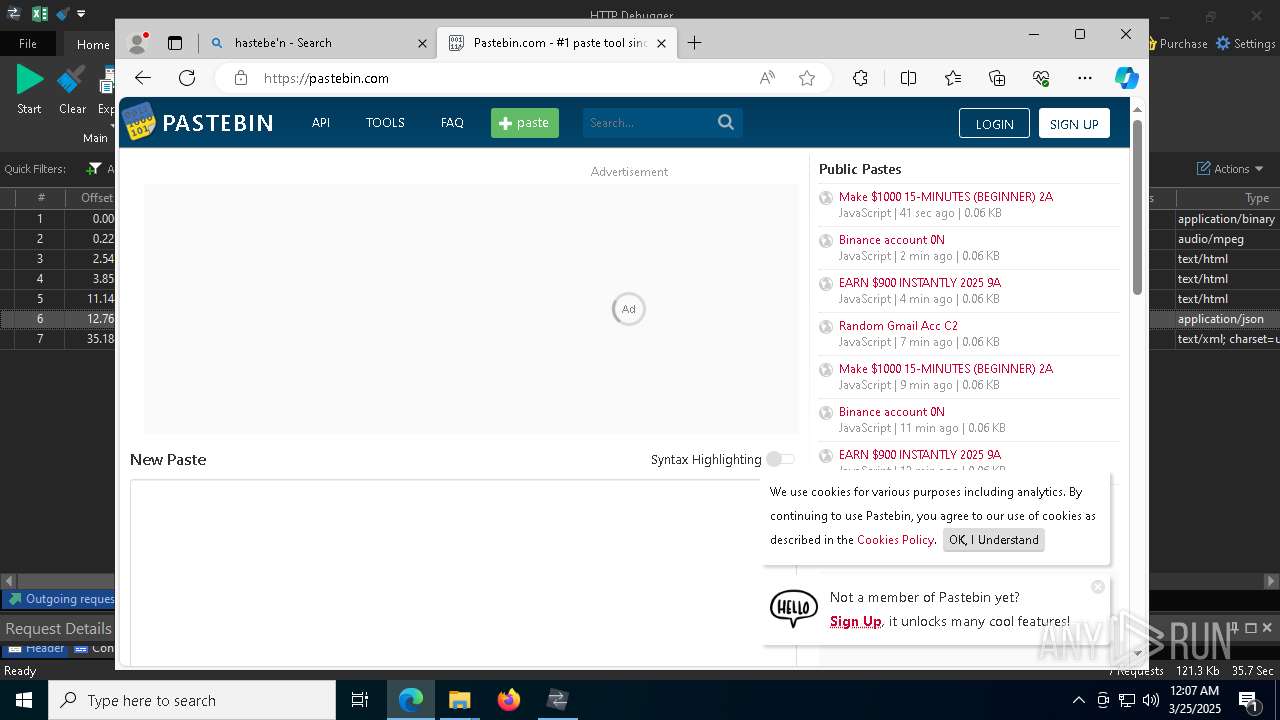Click the SIGN UP button
The height and width of the screenshot is (720, 1280).
pos(1074,123)
